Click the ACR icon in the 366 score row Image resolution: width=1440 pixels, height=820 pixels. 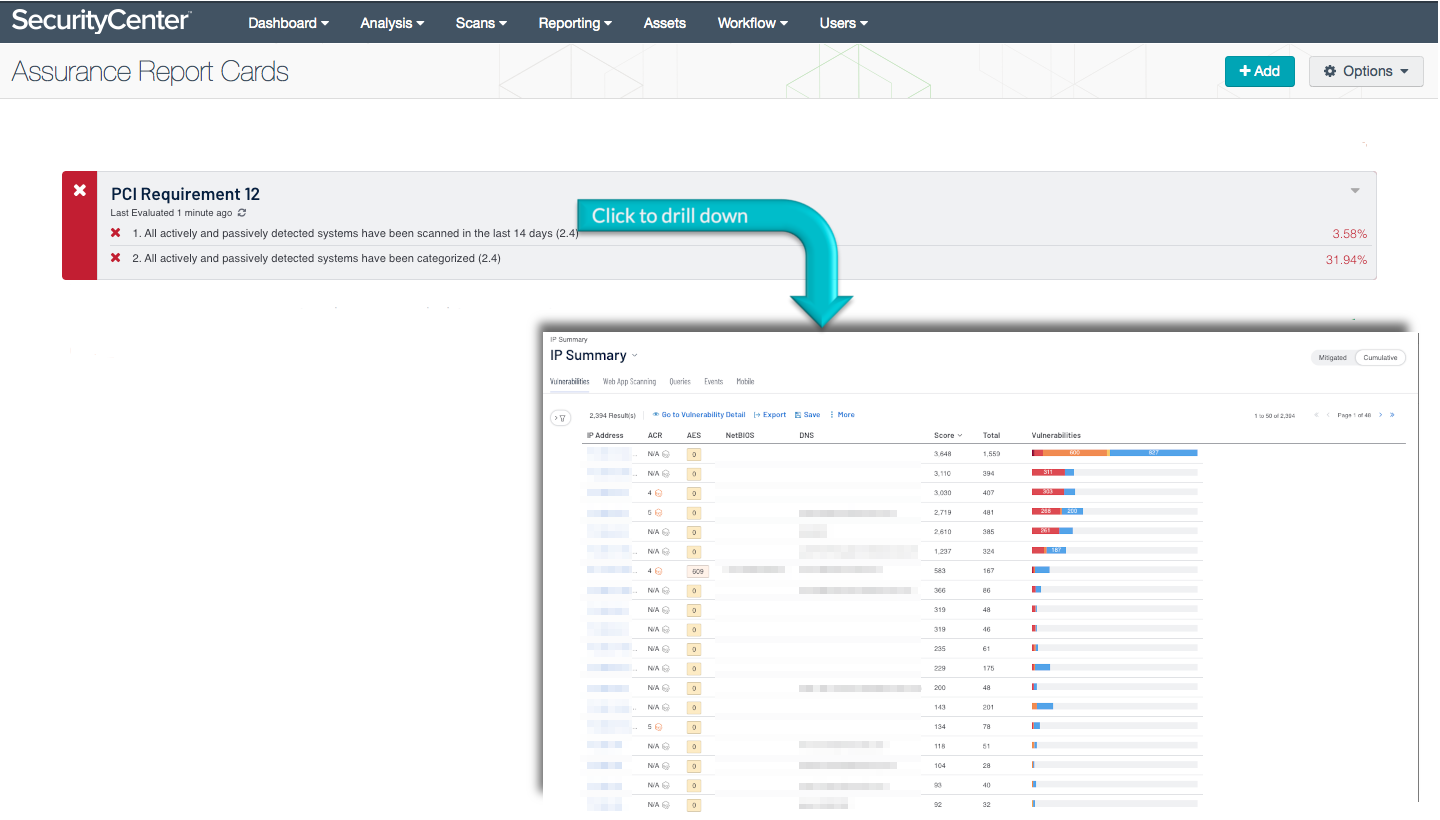point(665,591)
